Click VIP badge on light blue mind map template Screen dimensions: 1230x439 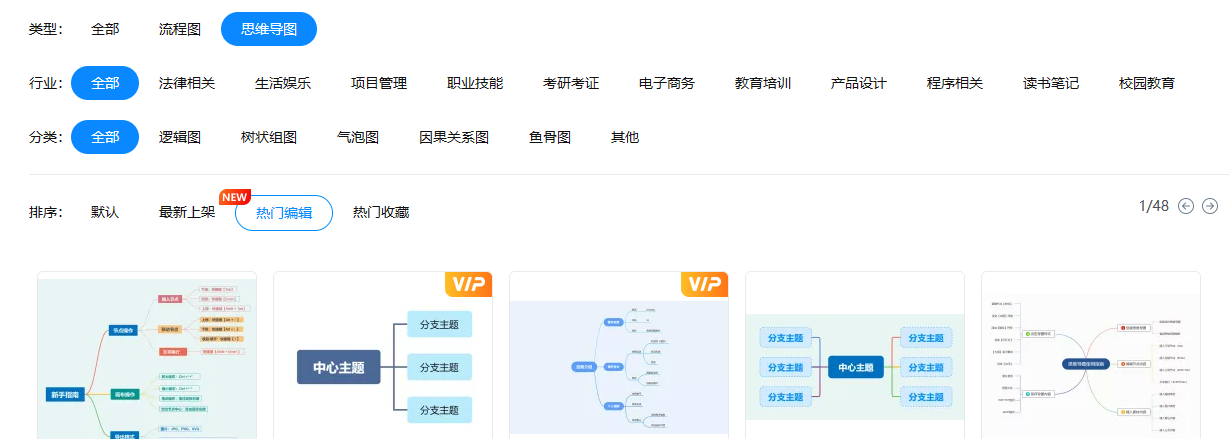point(705,284)
